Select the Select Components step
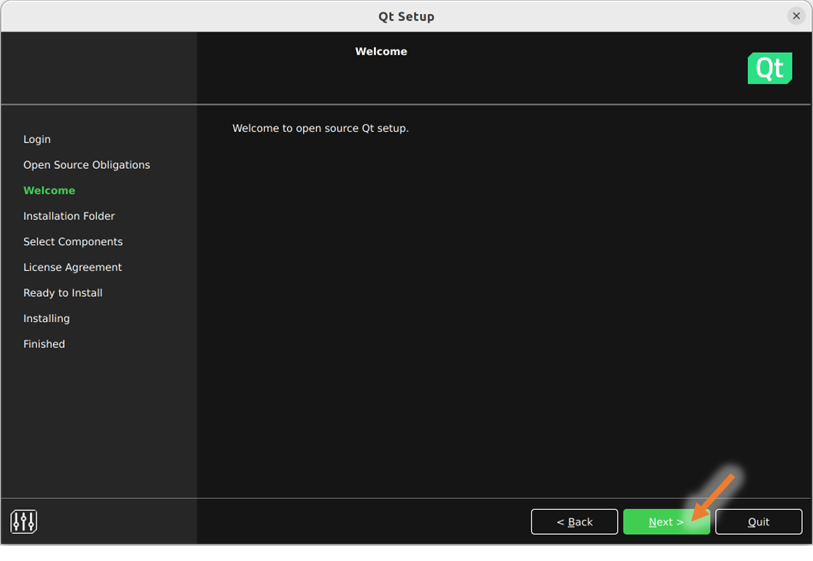Image resolution: width=813 pixels, height=561 pixels. tap(73, 242)
